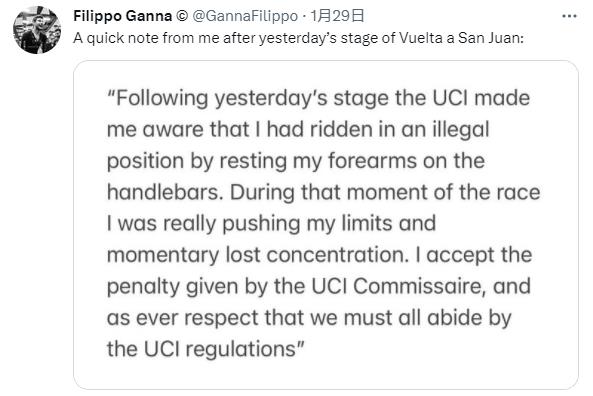The height and width of the screenshot is (396, 593).
Task: Open the attached statement image
Action: [x=326, y=225]
